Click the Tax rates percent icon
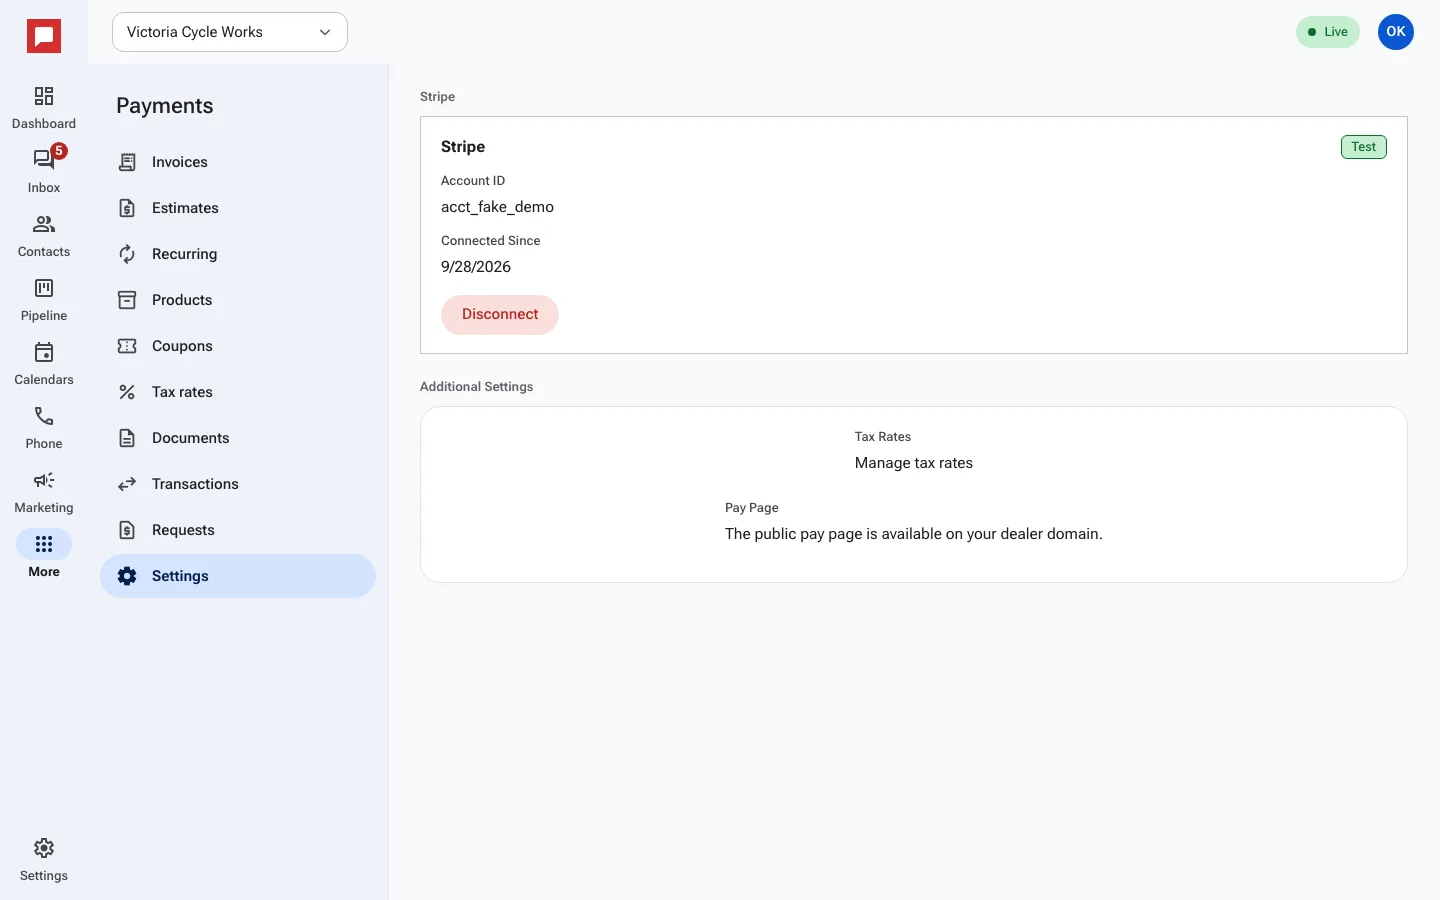This screenshot has height=900, width=1440. pyautogui.click(x=127, y=392)
